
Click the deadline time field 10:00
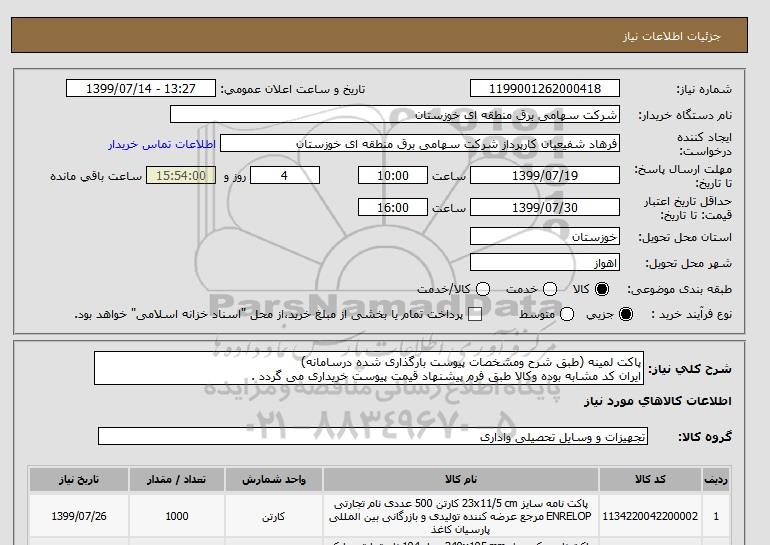[x=393, y=175]
